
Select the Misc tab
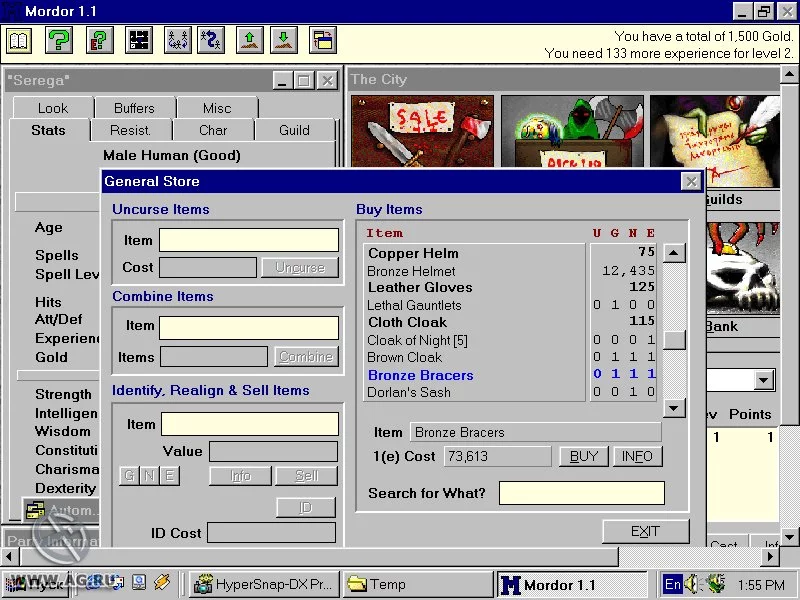217,108
